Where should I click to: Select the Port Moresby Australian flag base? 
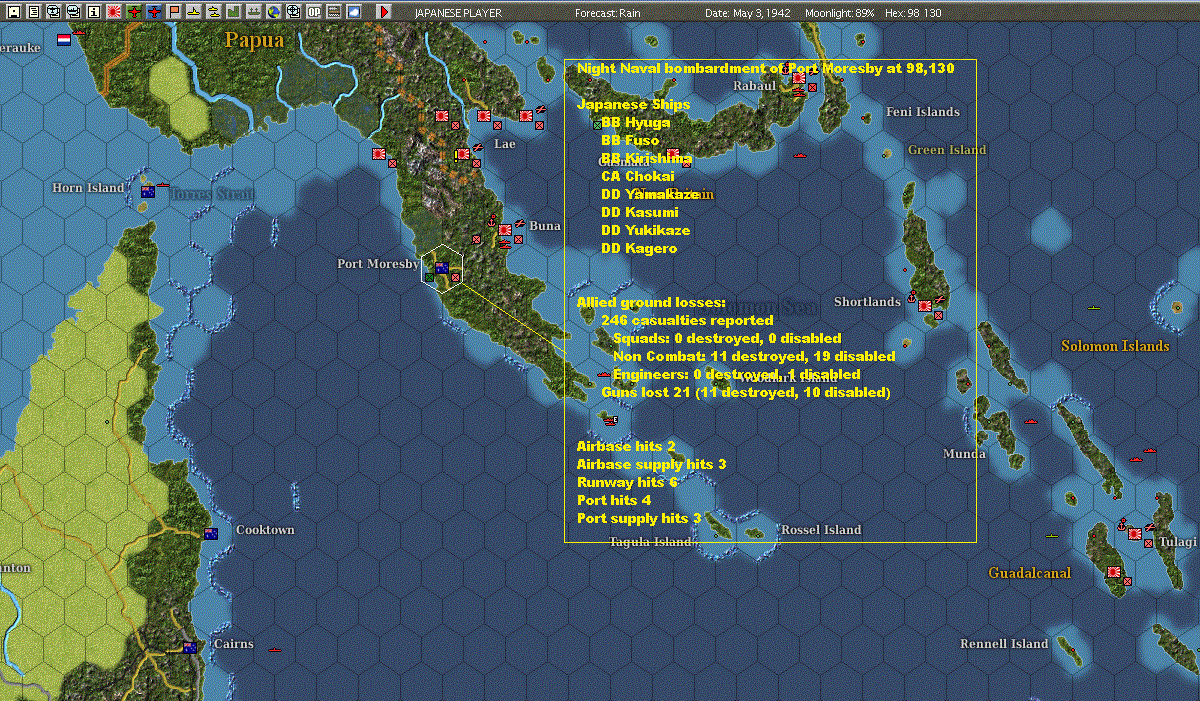[x=441, y=267]
